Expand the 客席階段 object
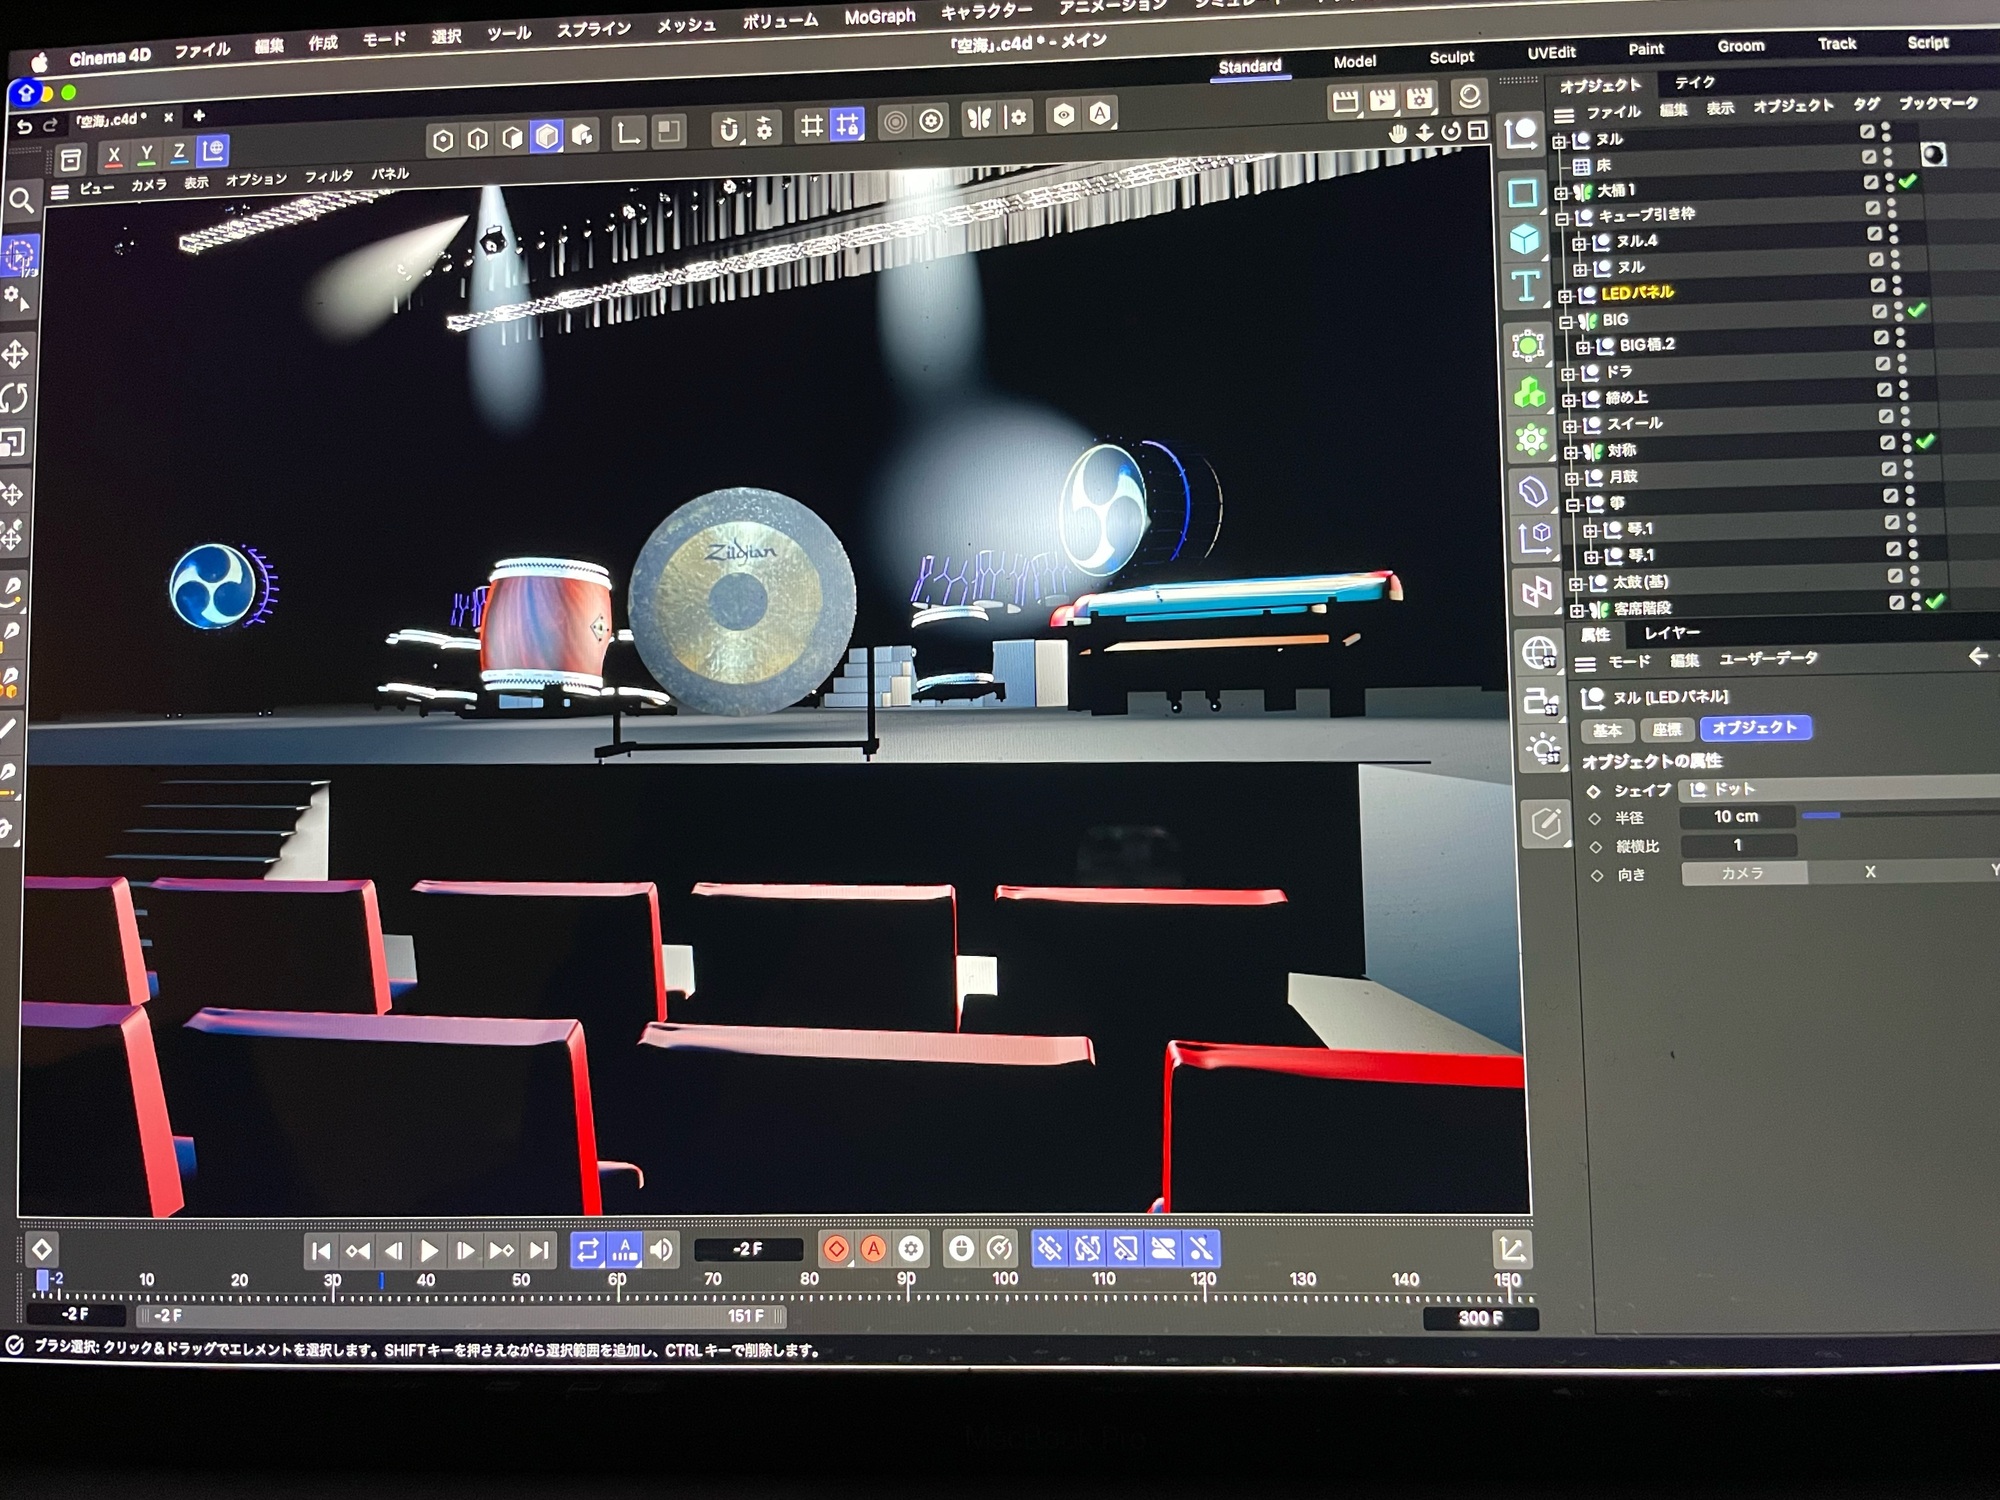The width and height of the screenshot is (2000, 1500). coord(1577,610)
